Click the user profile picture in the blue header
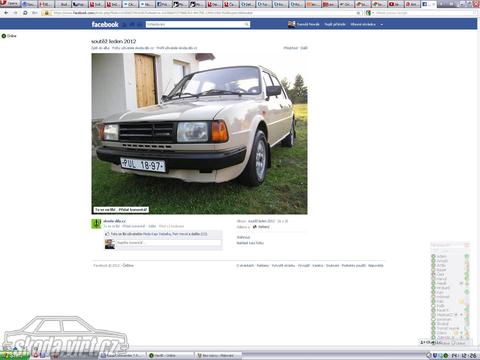Screen dimensions: 480x360 pyautogui.click(x=291, y=24)
